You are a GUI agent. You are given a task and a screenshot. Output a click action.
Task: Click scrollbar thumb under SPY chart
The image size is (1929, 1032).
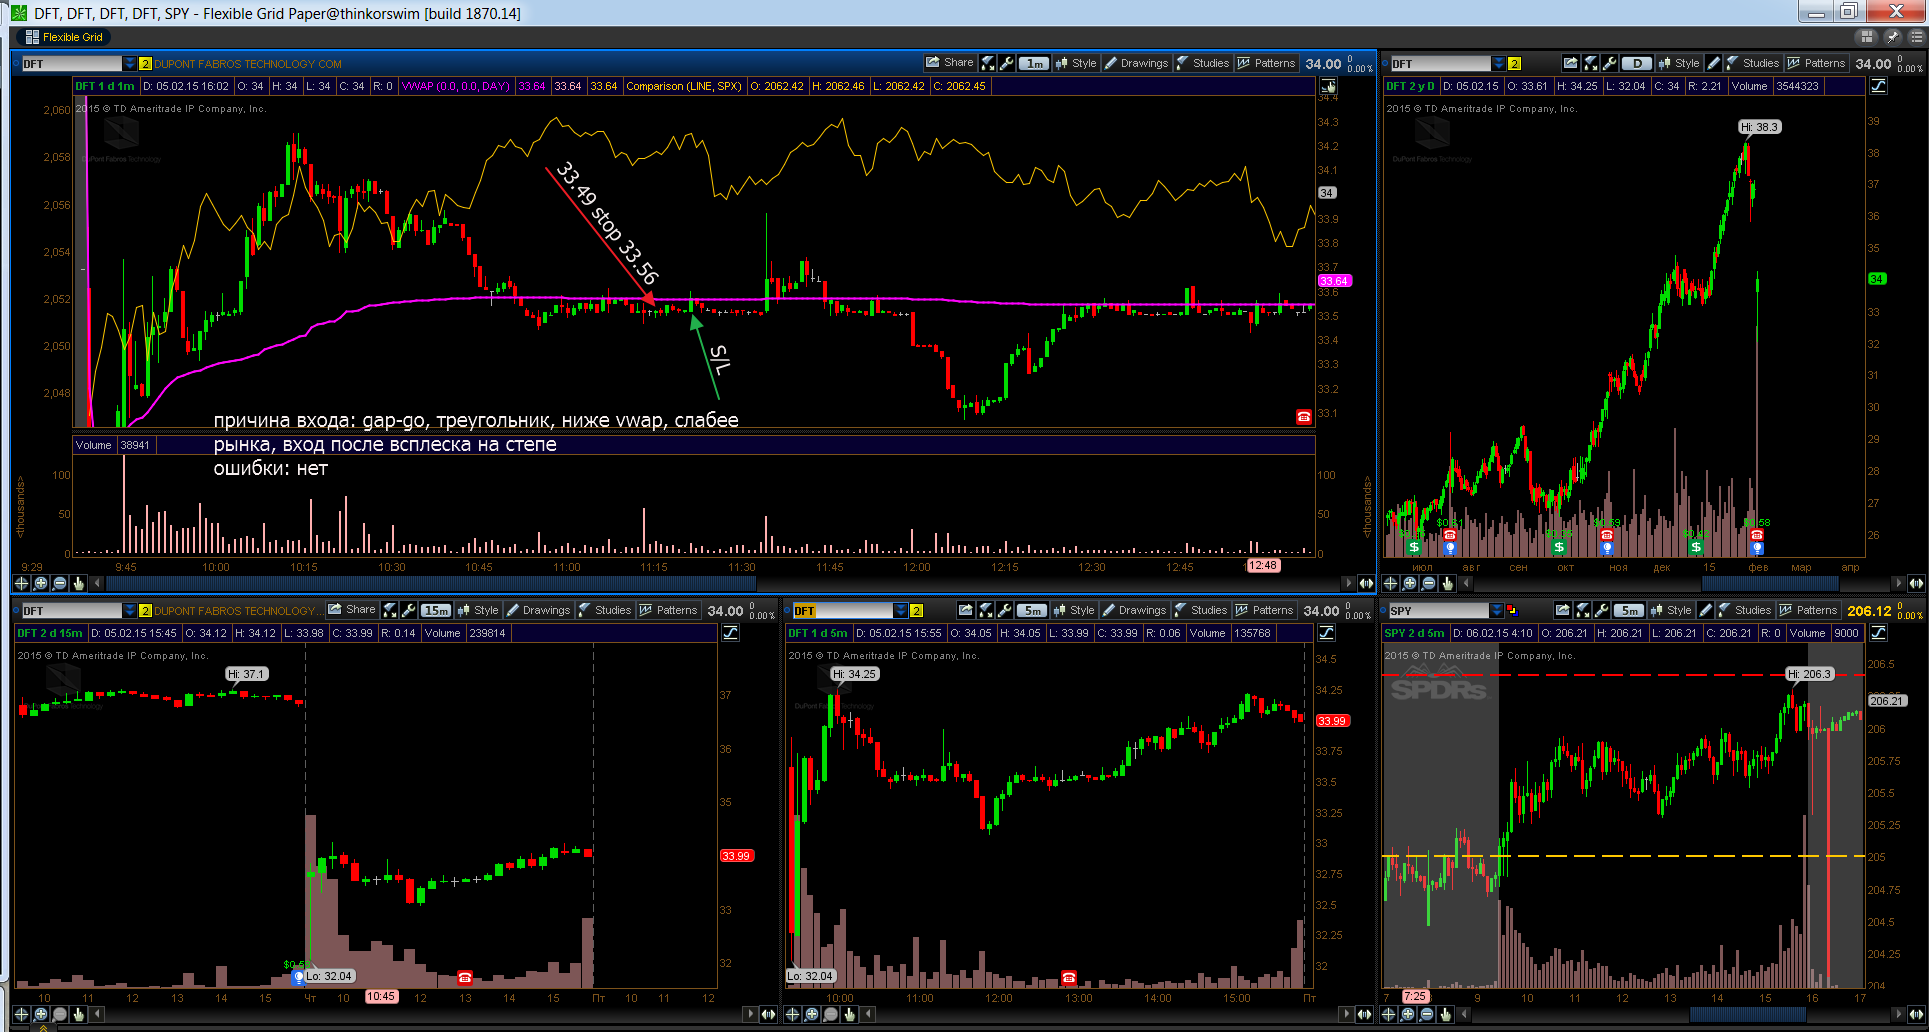[1747, 1014]
